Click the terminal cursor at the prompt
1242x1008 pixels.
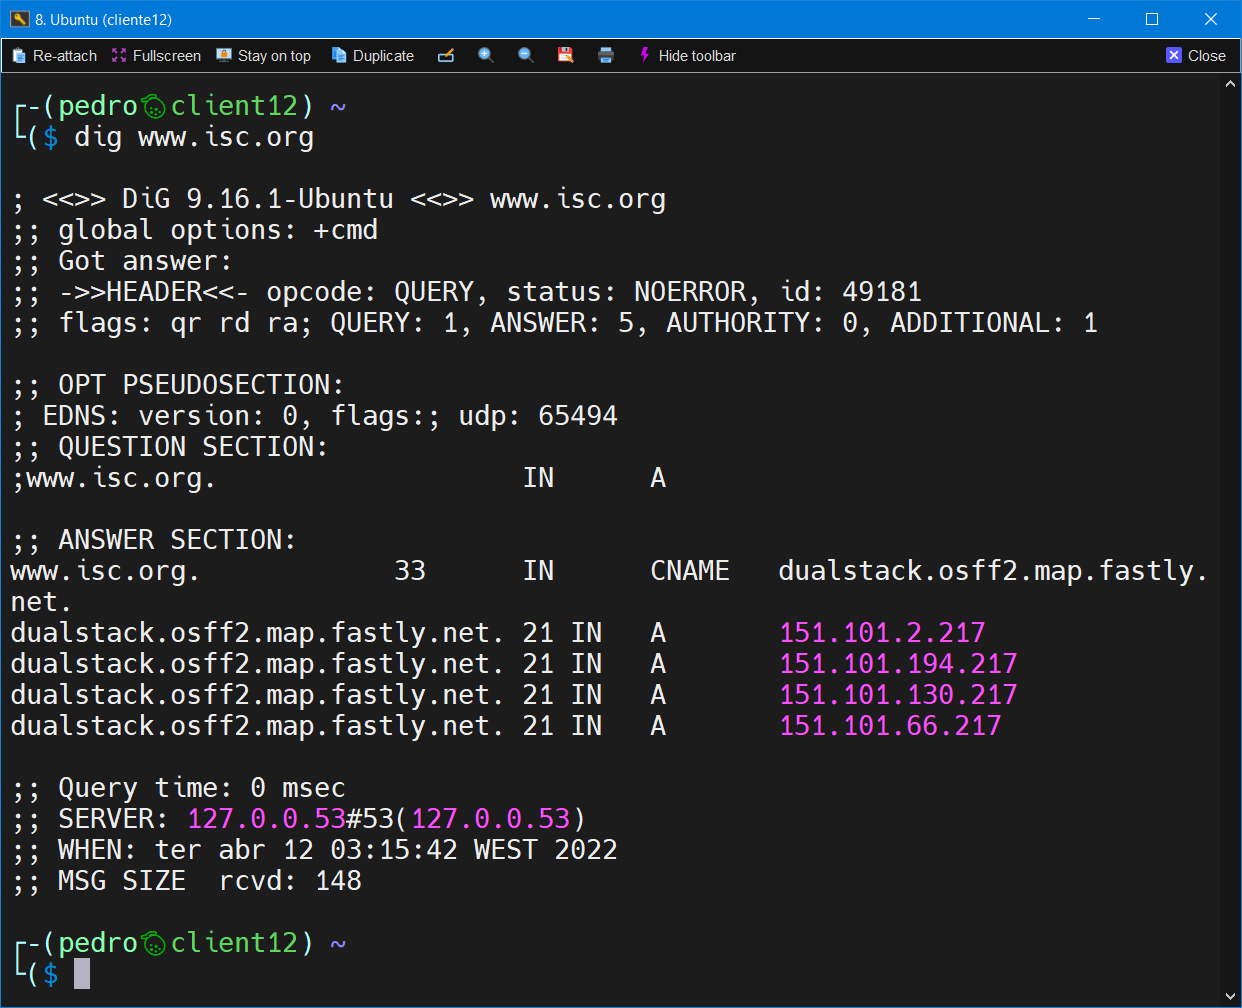pyautogui.click(x=82, y=973)
